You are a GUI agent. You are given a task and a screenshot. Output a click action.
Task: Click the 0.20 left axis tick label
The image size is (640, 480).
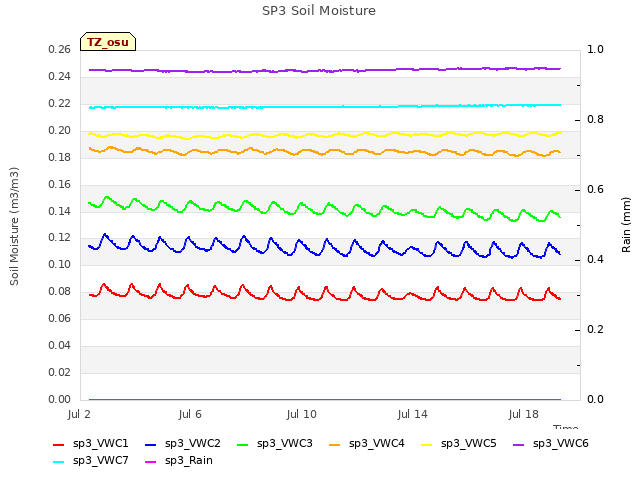tap(60, 131)
